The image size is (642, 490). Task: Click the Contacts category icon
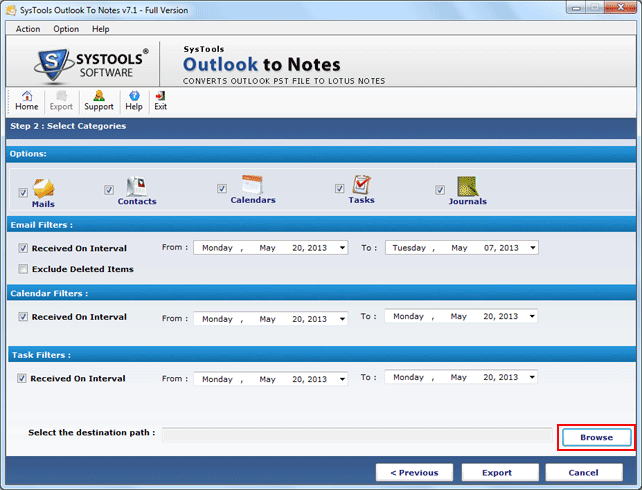pyautogui.click(x=136, y=186)
